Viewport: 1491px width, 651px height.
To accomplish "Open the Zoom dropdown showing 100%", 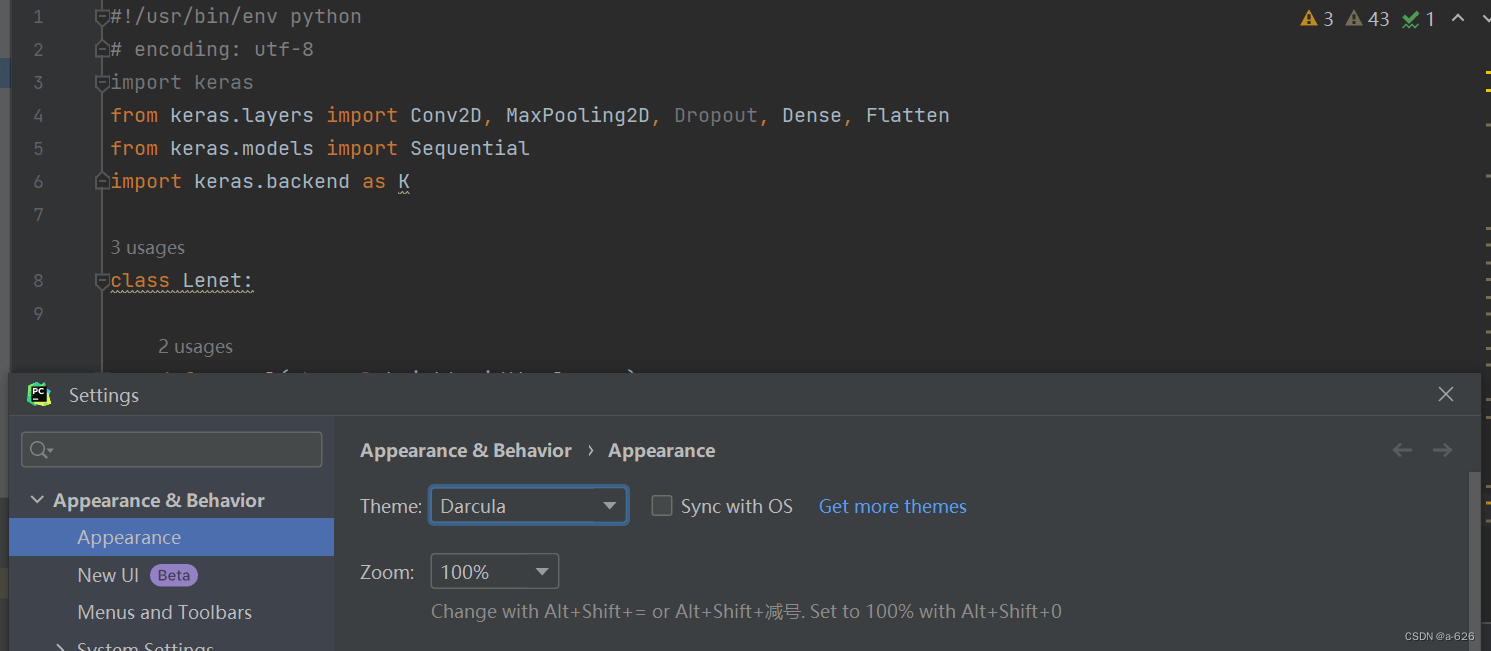I will pyautogui.click(x=494, y=572).
